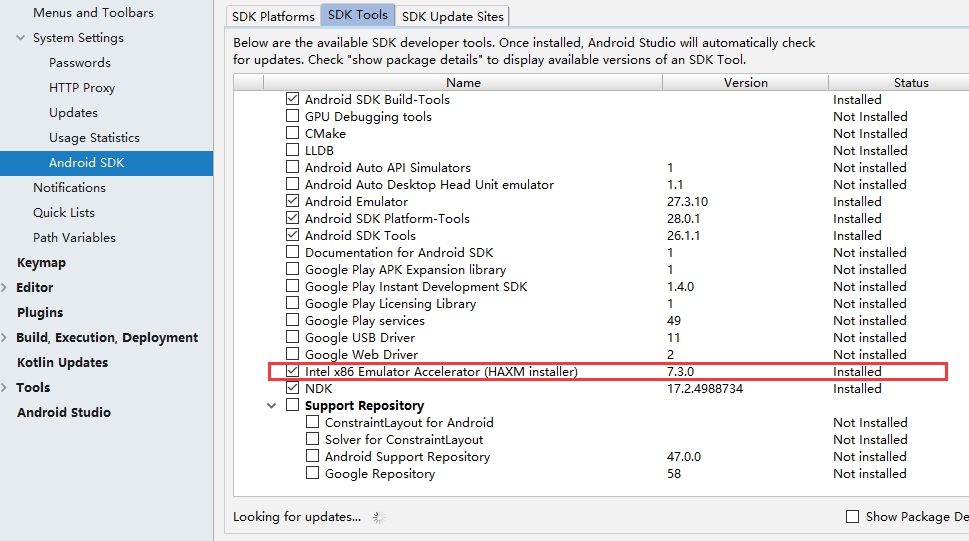
Task: Check Google Web Driver
Action: pos(292,354)
